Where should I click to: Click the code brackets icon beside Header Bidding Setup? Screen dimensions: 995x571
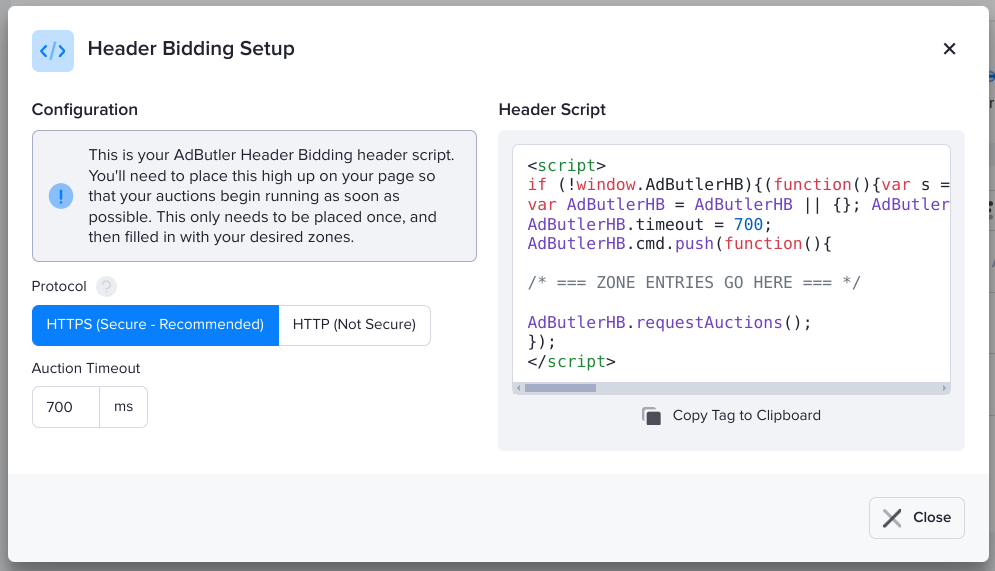[x=53, y=51]
